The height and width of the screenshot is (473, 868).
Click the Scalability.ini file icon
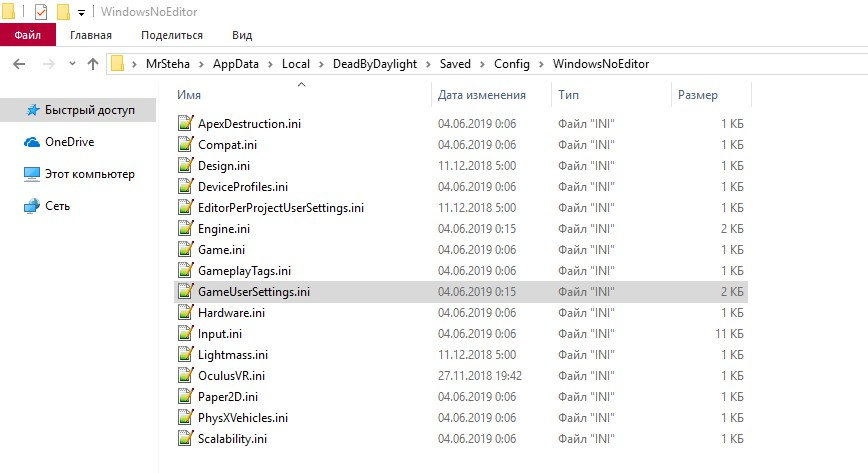coord(184,438)
